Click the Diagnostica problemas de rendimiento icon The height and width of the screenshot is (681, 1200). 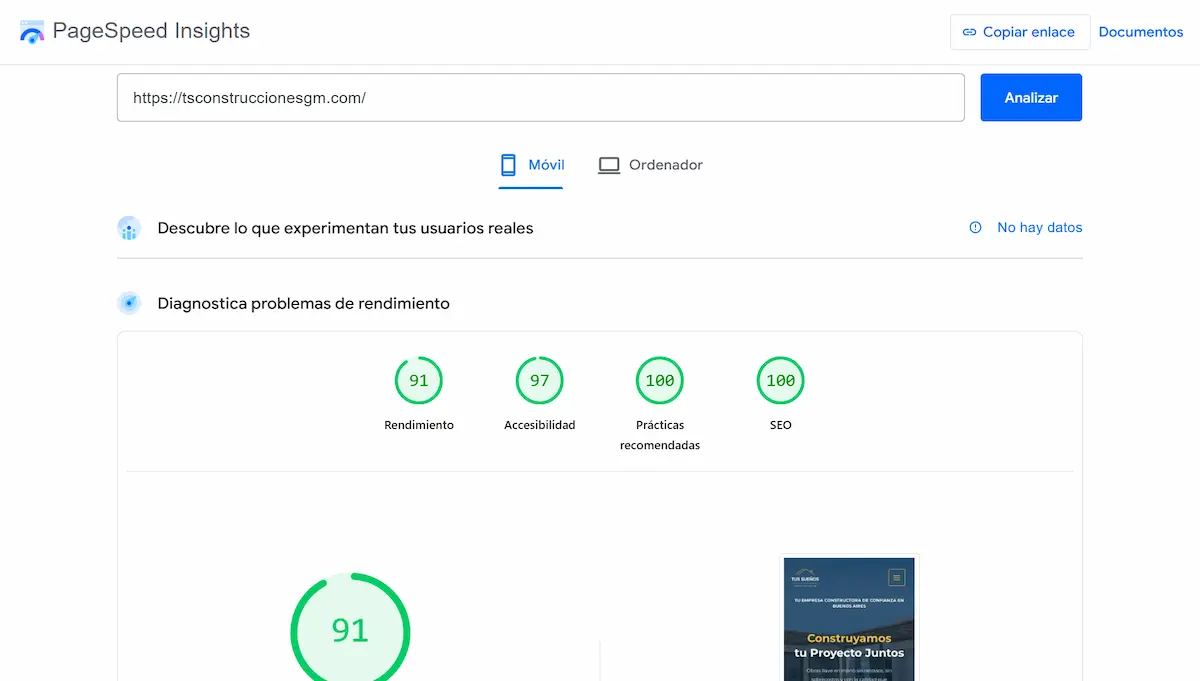pyautogui.click(x=129, y=302)
